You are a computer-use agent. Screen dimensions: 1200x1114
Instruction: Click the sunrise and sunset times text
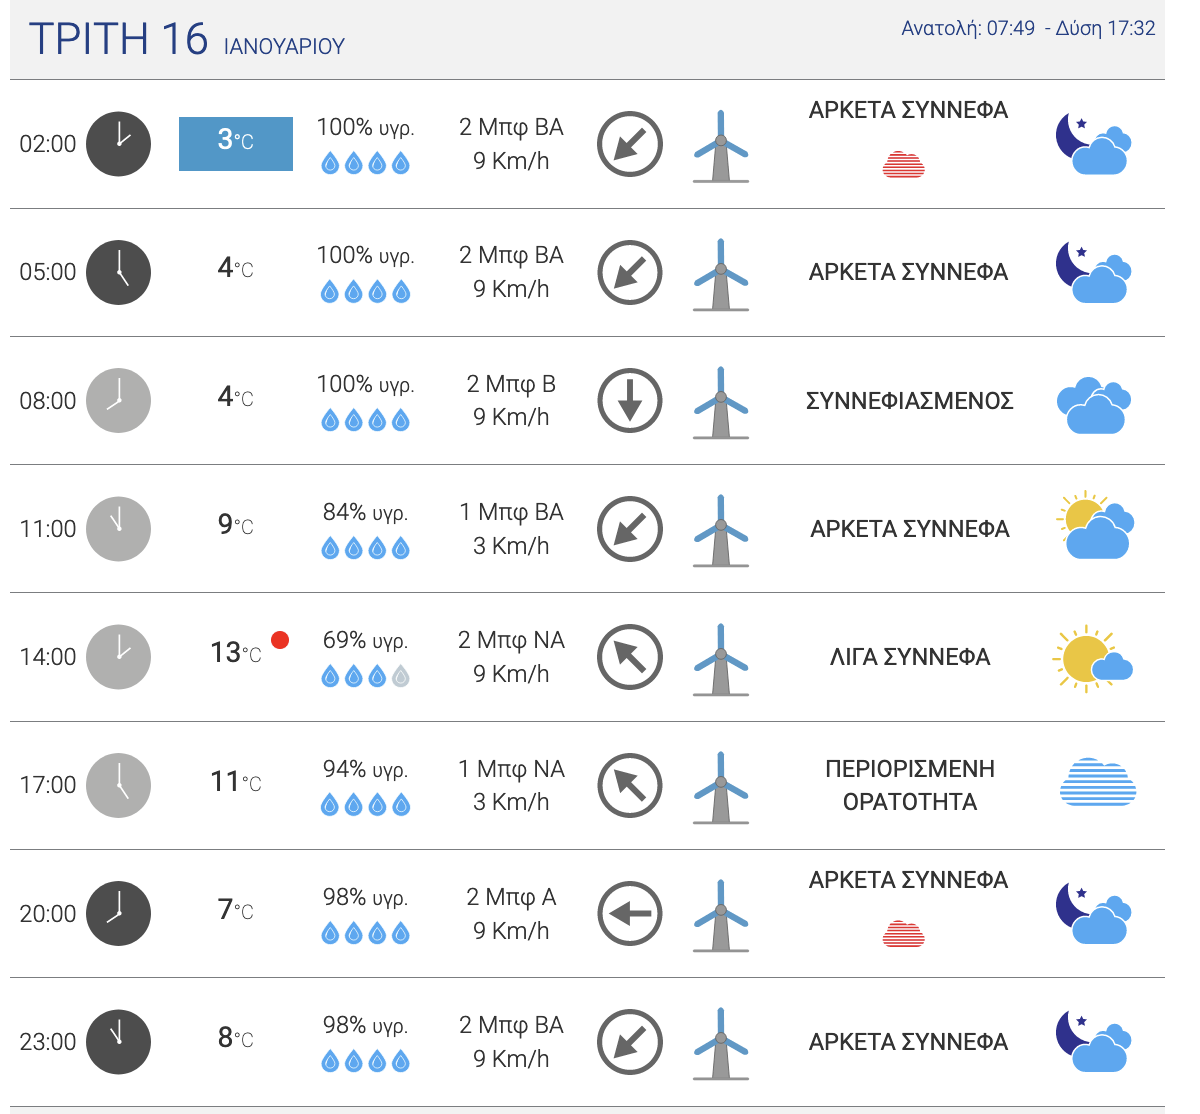coord(1028,29)
